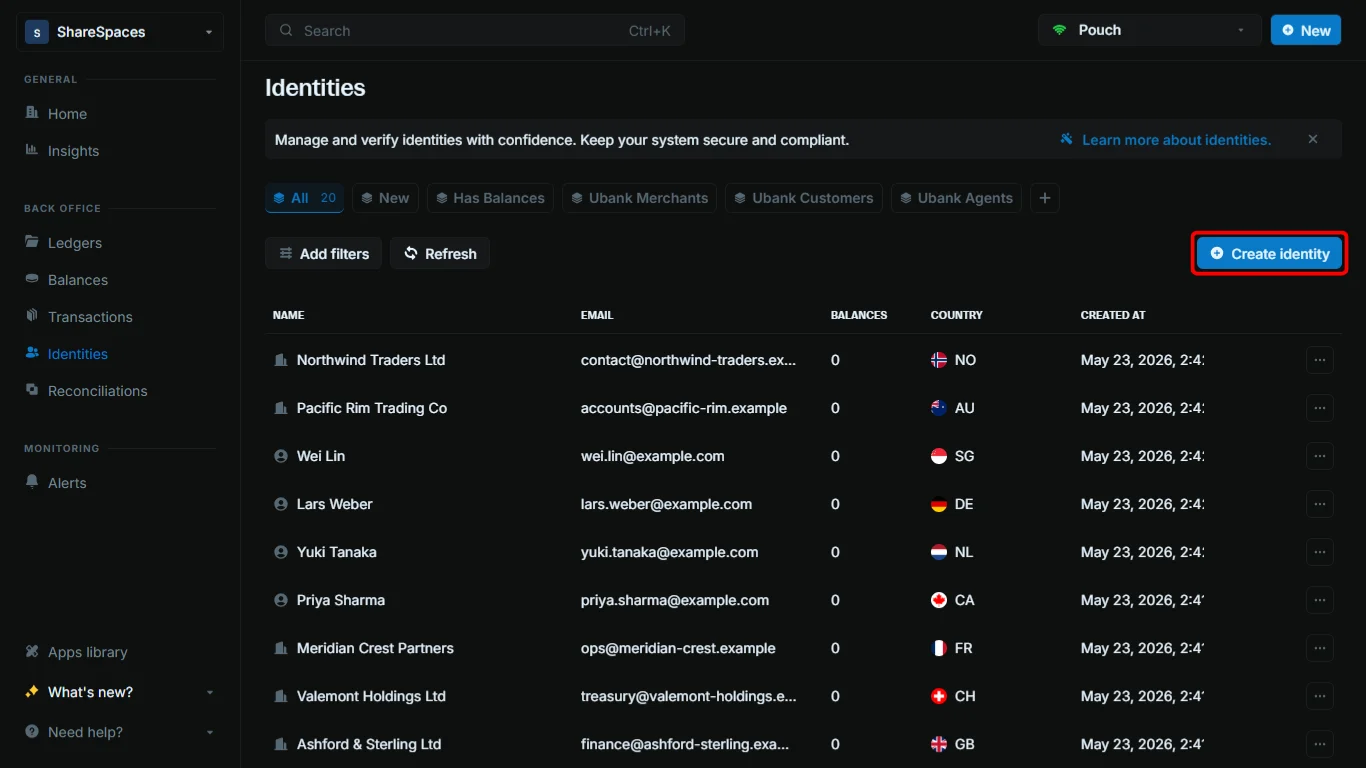Open row menu for Lars Weber
1366x768 pixels.
1320,504
